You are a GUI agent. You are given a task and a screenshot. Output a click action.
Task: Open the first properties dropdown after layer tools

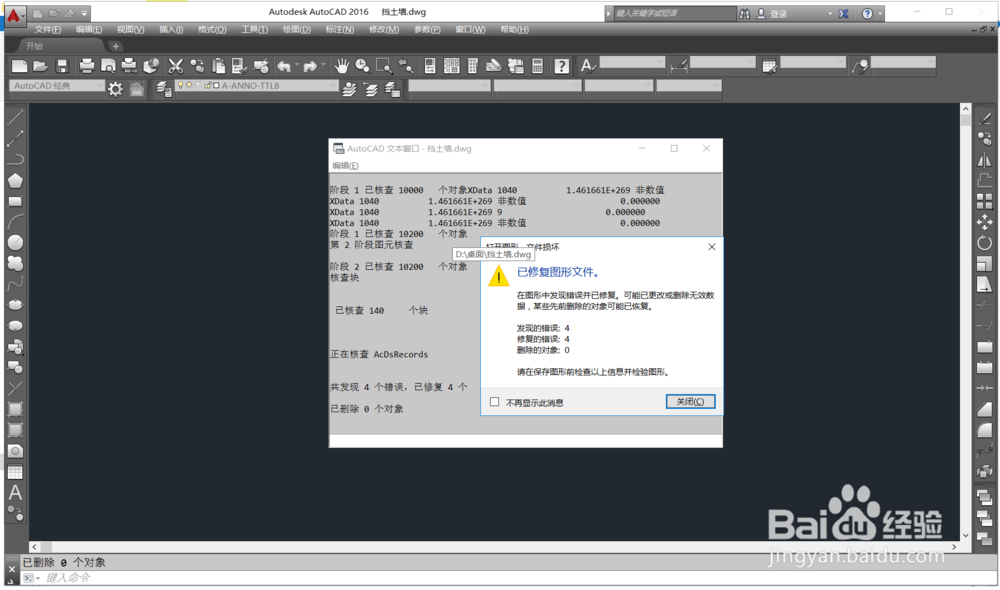450,85
